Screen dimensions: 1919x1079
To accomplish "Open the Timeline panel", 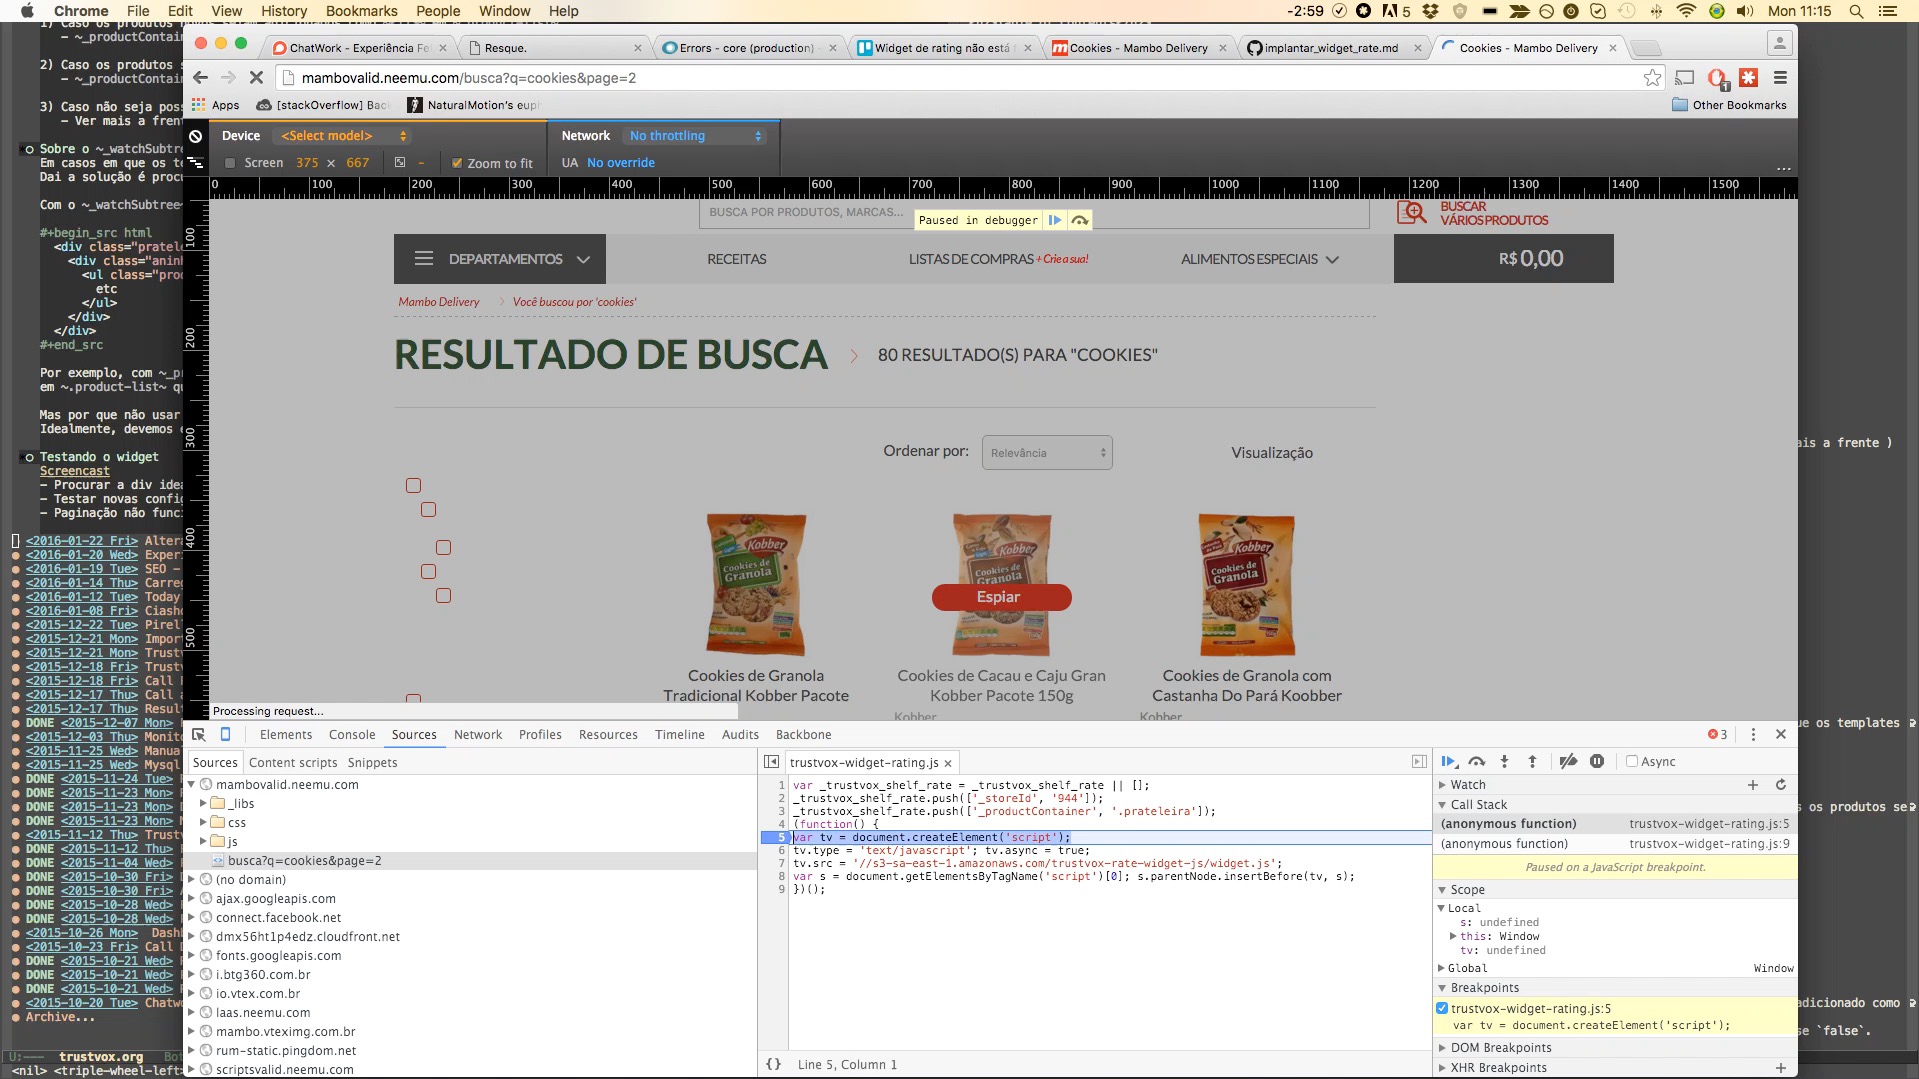I will (680, 735).
